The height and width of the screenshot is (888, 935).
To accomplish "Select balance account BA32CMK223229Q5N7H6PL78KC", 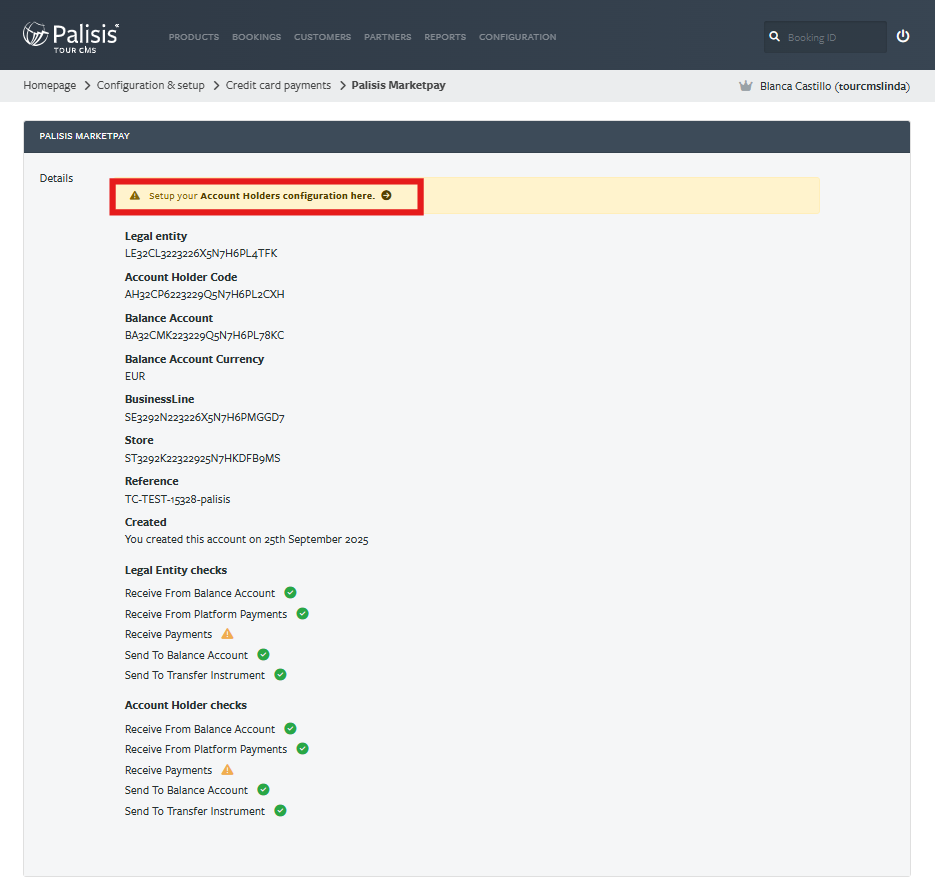I will point(205,336).
